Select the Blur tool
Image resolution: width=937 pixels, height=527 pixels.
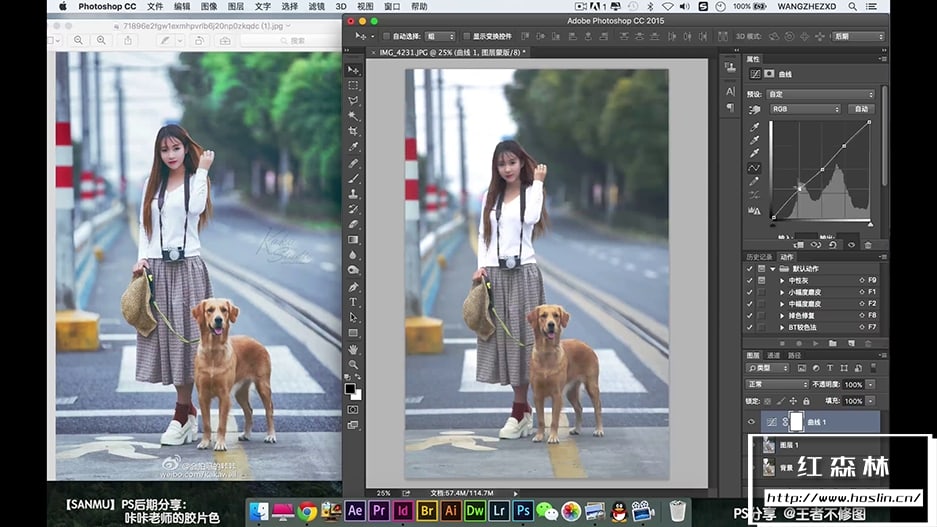pyautogui.click(x=353, y=255)
